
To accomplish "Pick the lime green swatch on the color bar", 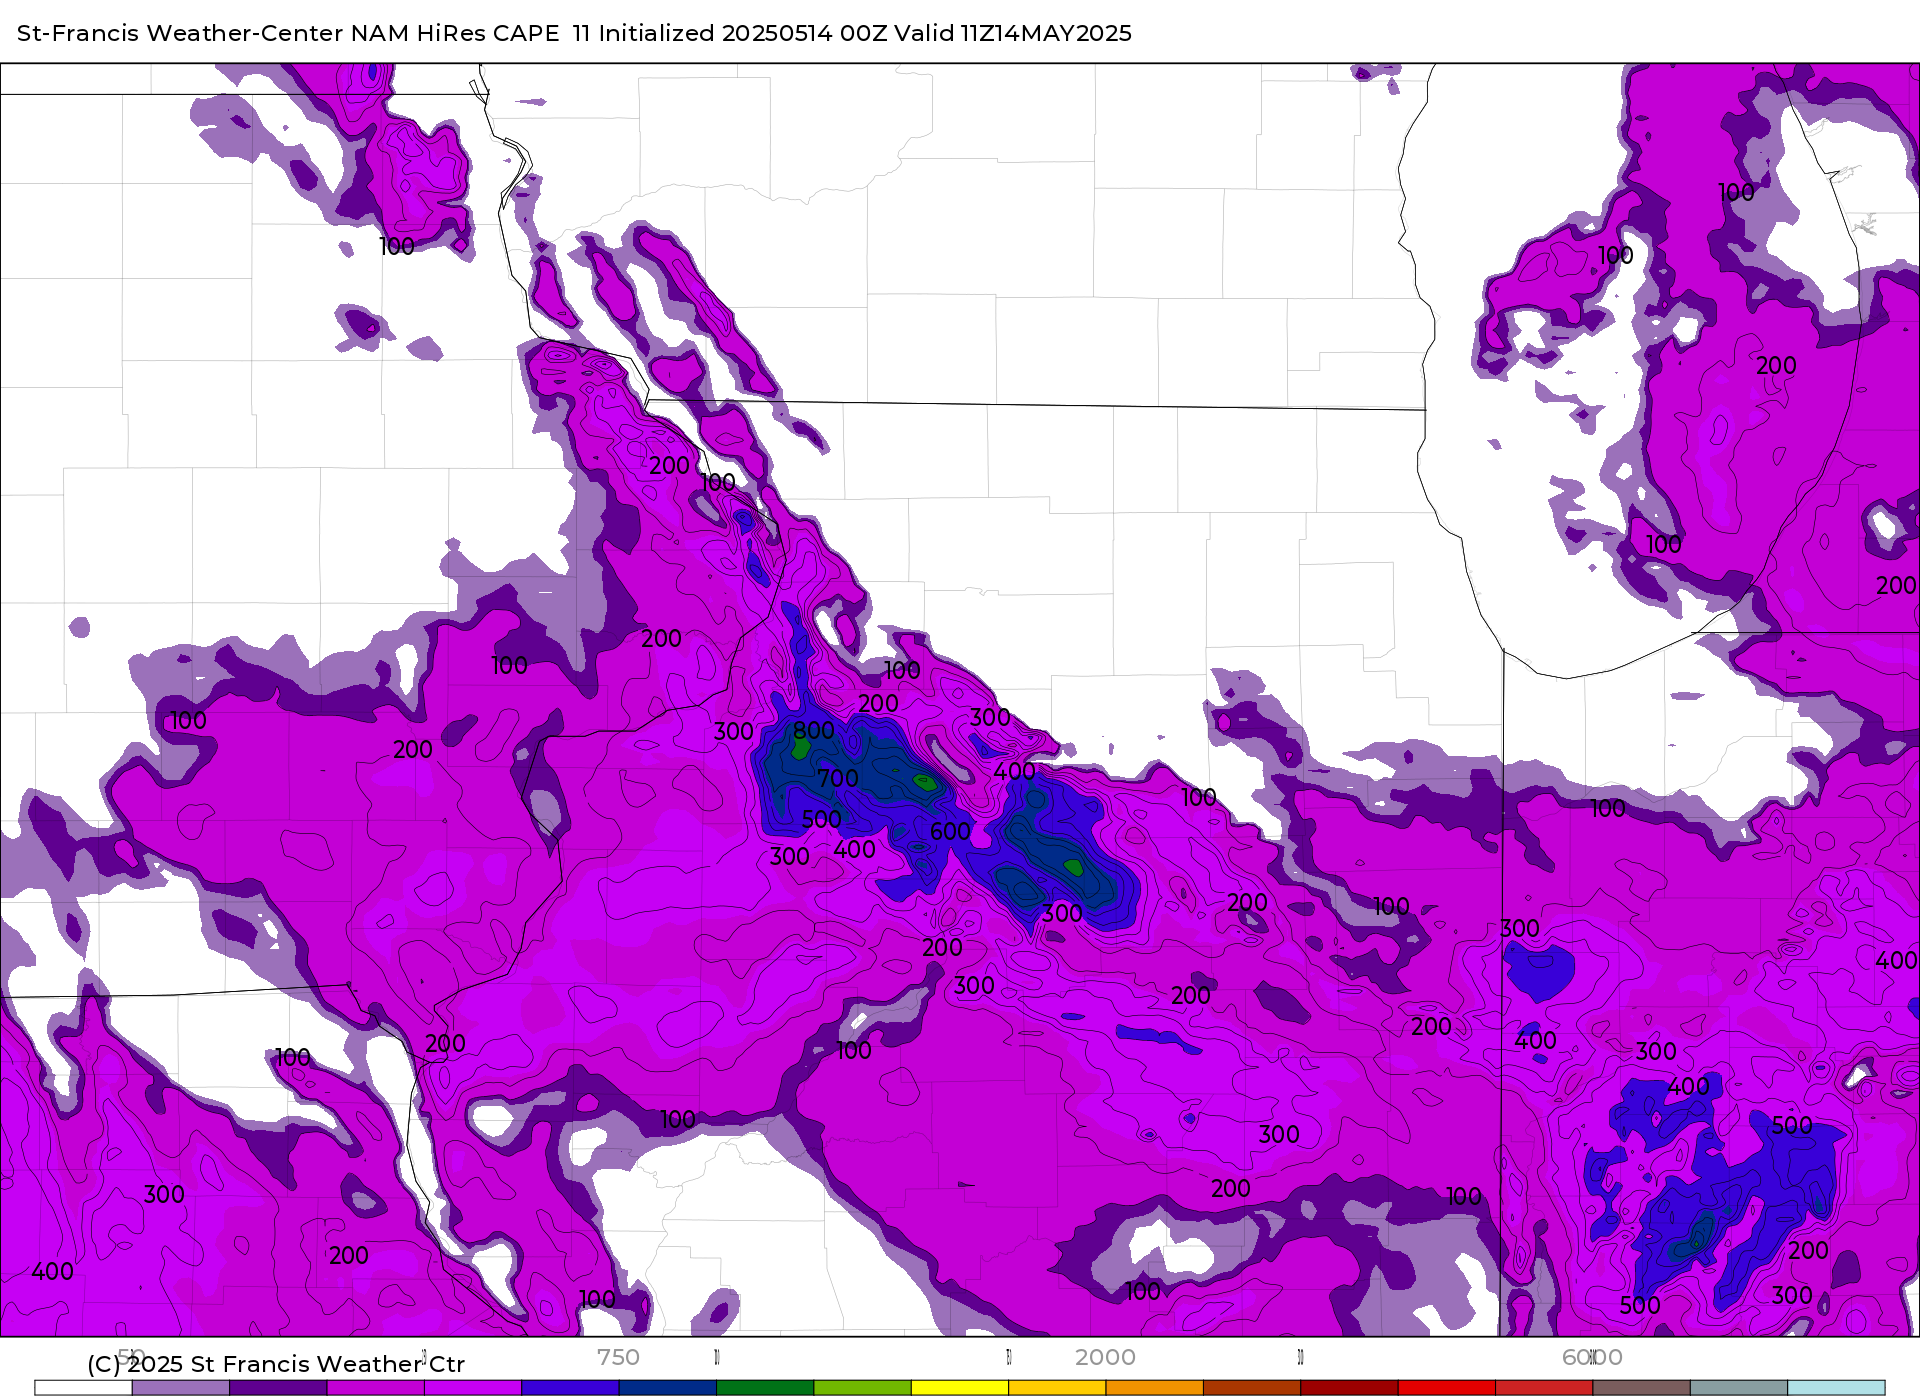I will point(862,1388).
